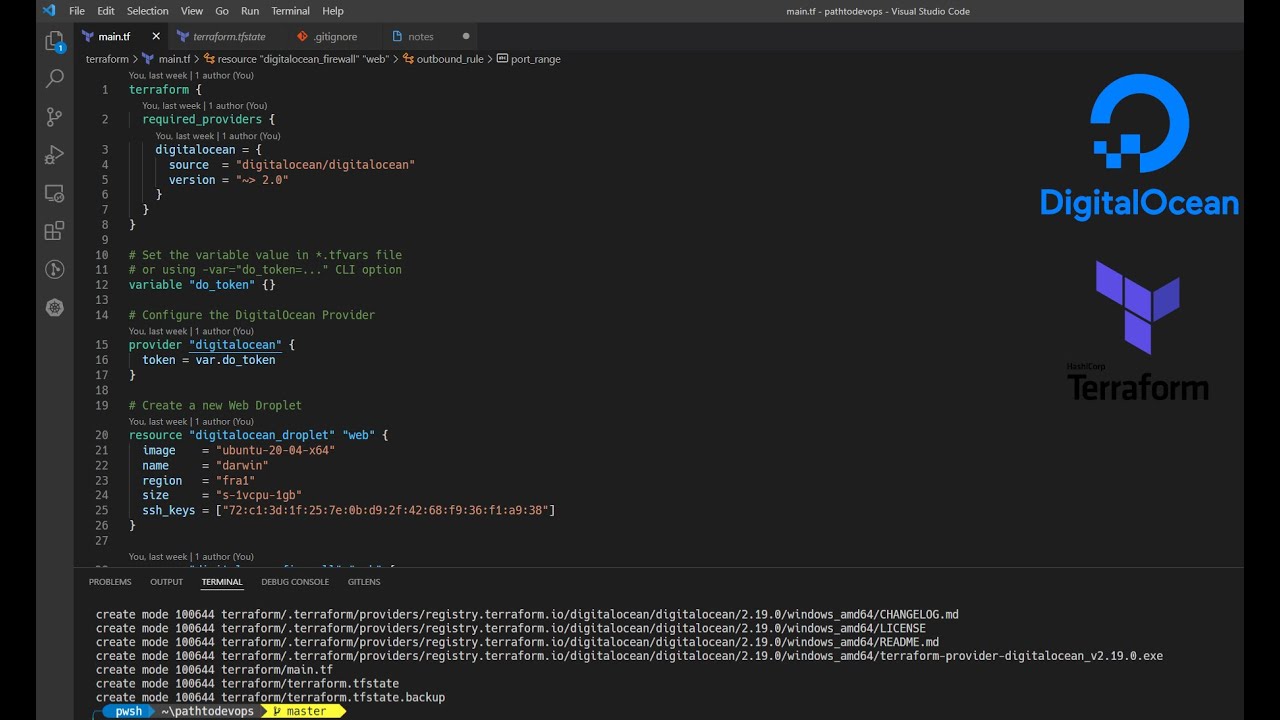Open the Terminal menu
This screenshot has height=720, width=1280.
[x=290, y=11]
